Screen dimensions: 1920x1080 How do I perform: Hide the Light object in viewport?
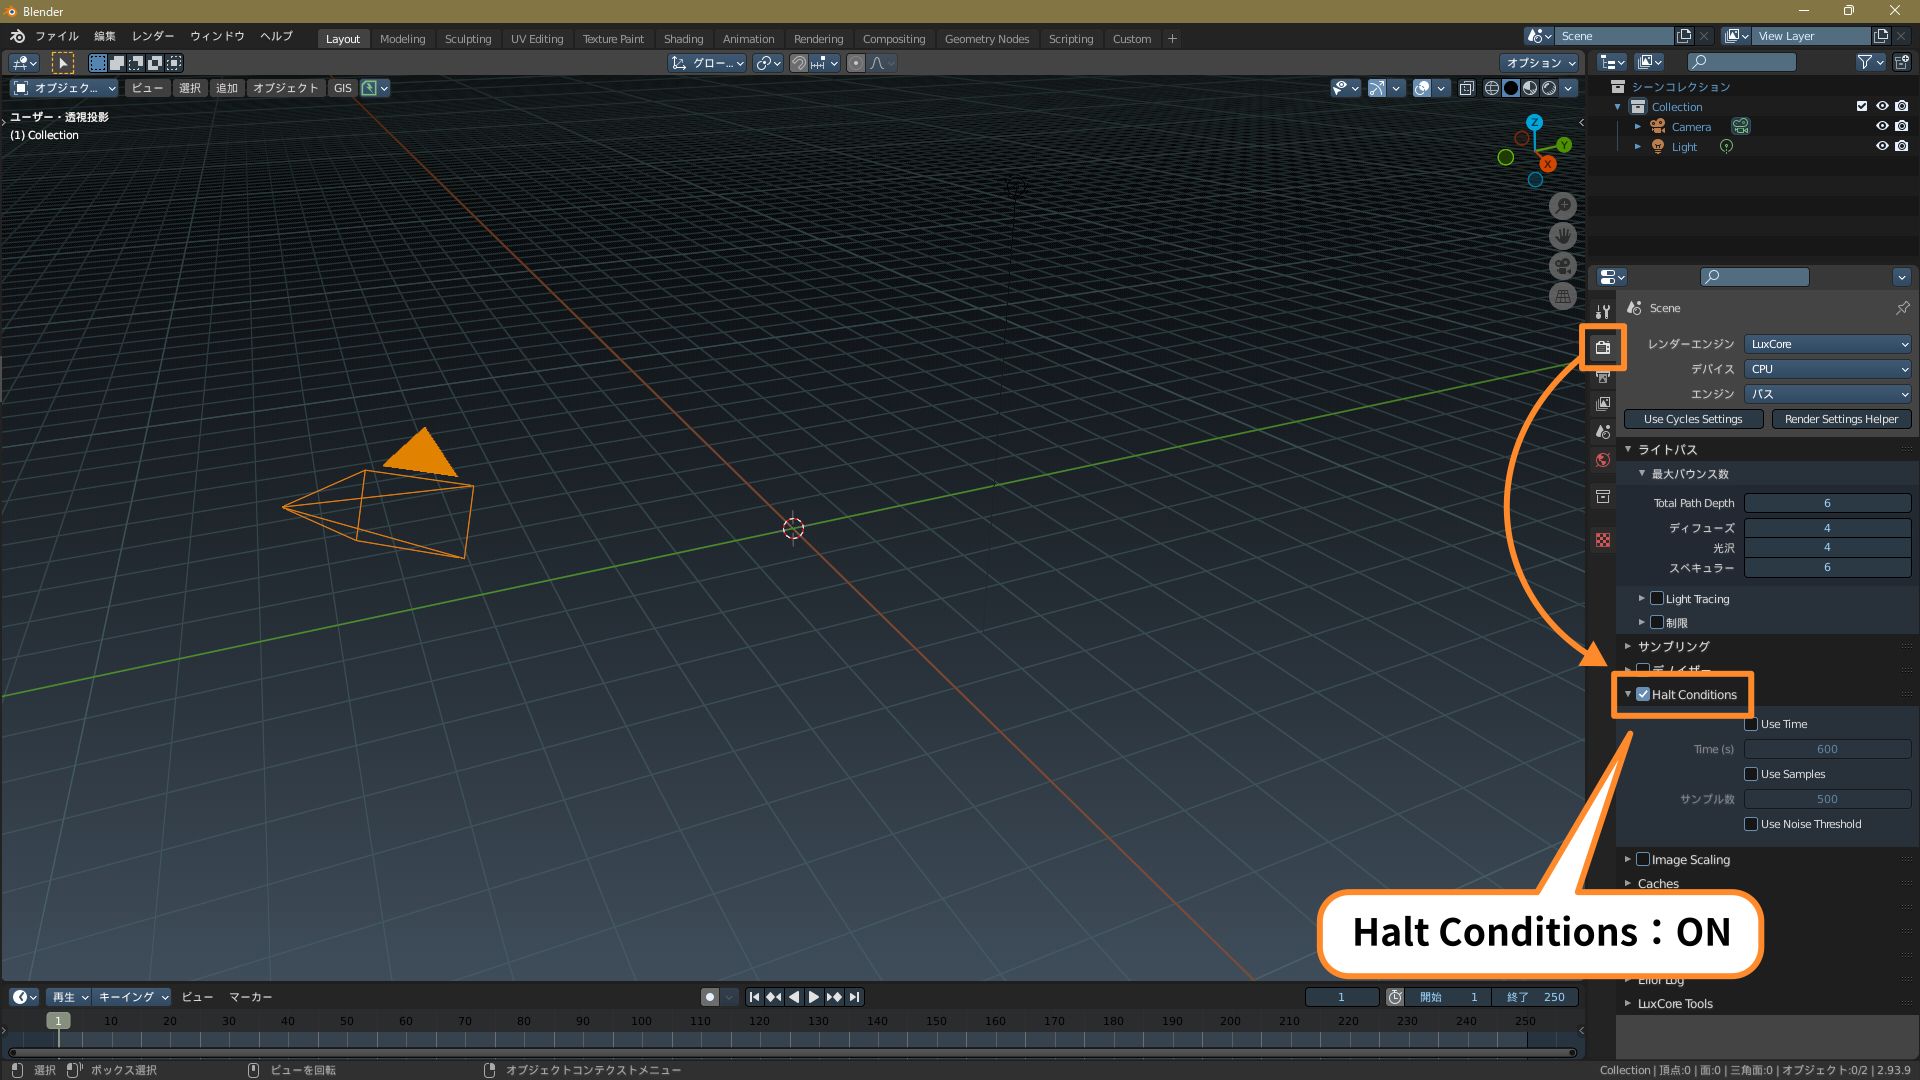pyautogui.click(x=1882, y=146)
